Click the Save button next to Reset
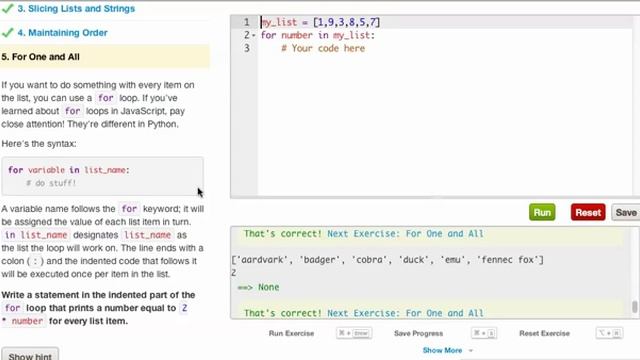 coord(625,212)
